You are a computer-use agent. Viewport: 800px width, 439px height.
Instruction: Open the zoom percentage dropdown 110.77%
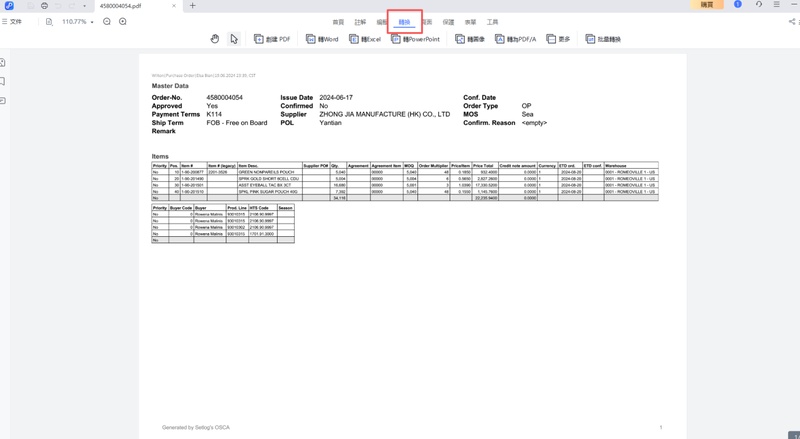[x=77, y=21]
